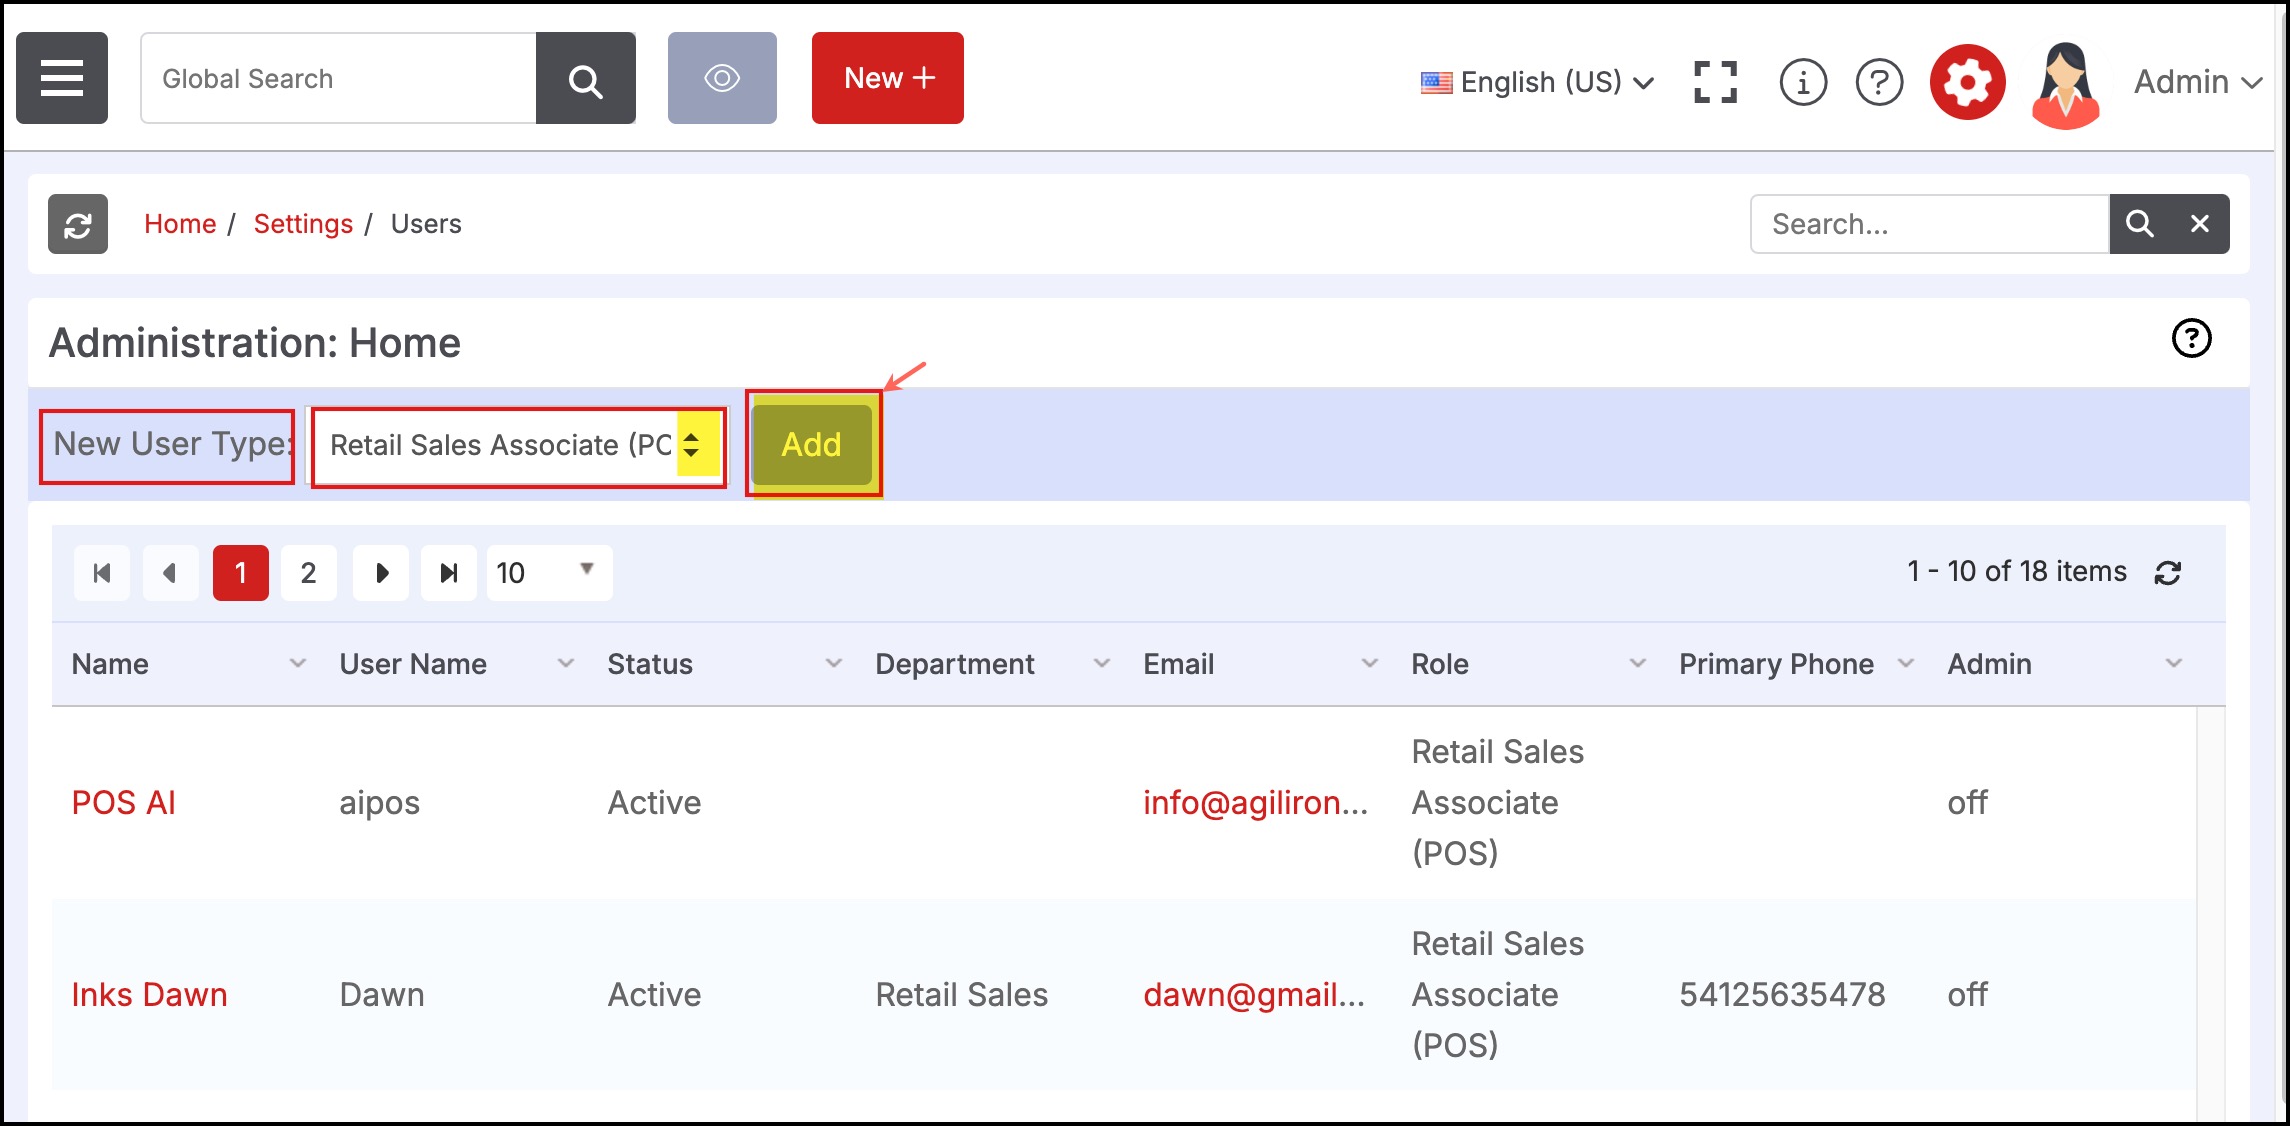Run the users search magnifier
The height and width of the screenshot is (1126, 2290).
pos(2139,224)
